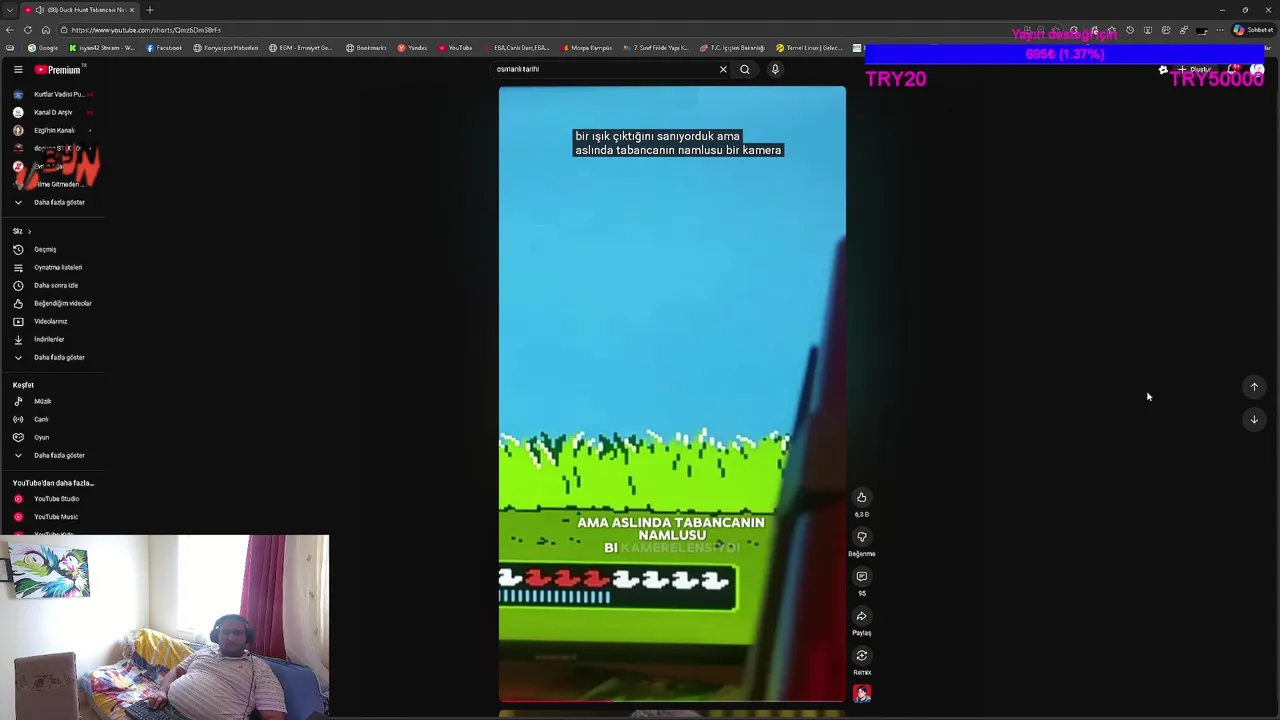
Task: Open the channel avatar under Remix
Action: pyautogui.click(x=862, y=693)
